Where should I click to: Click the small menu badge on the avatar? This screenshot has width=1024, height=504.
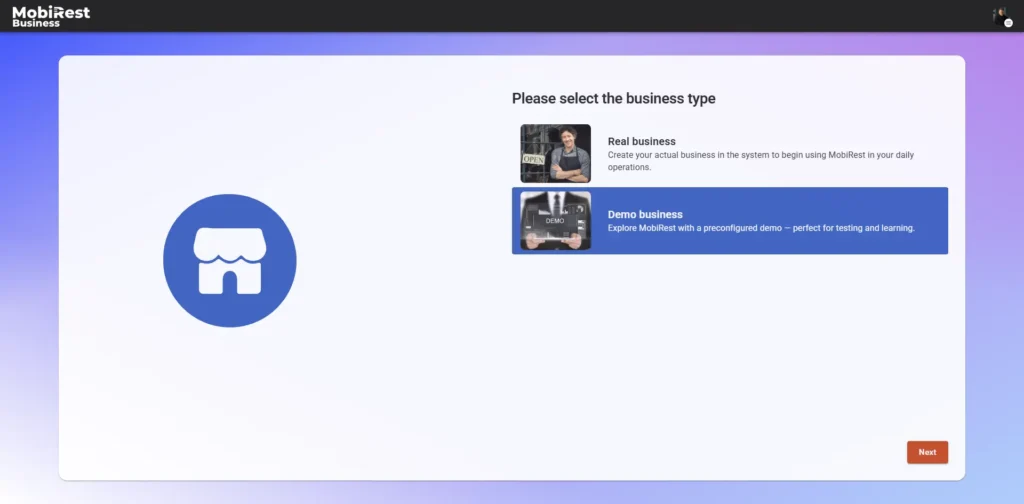1008,22
